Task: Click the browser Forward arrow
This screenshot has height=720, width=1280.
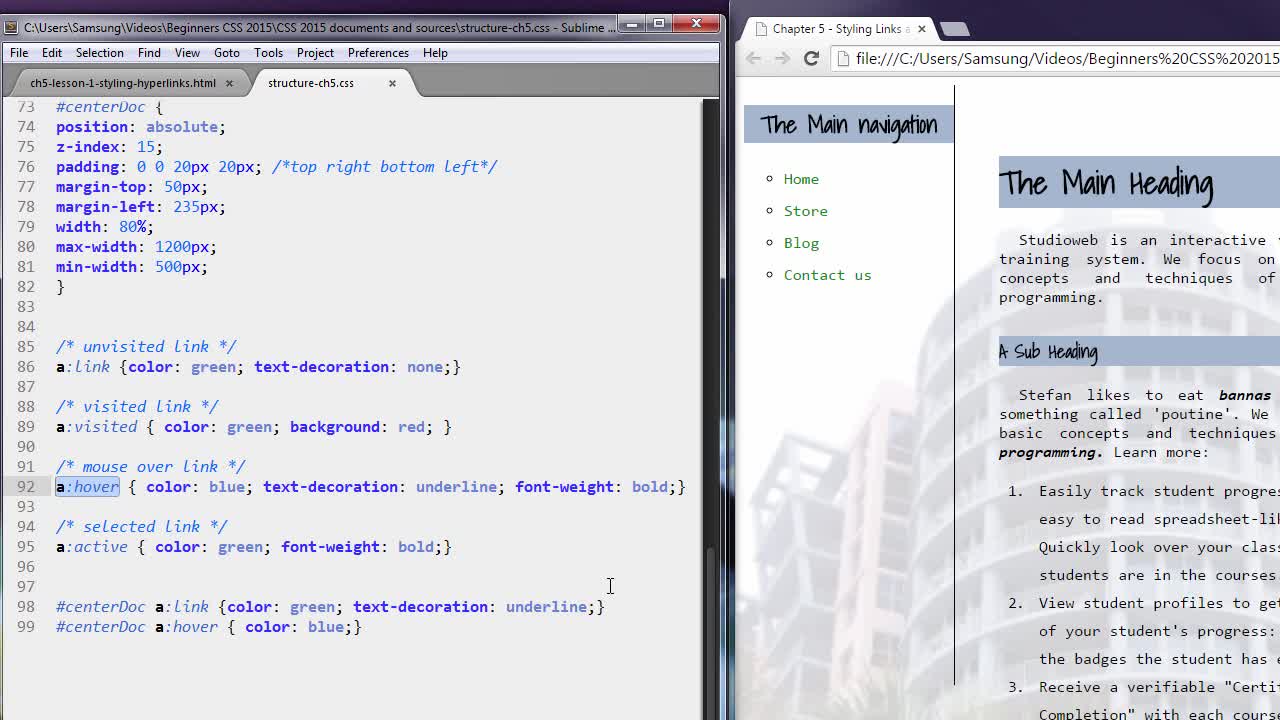Action: click(782, 59)
